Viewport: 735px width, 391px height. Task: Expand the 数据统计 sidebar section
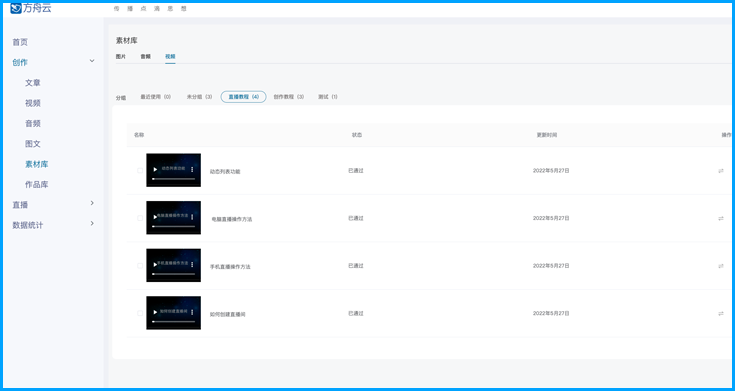[x=92, y=223]
